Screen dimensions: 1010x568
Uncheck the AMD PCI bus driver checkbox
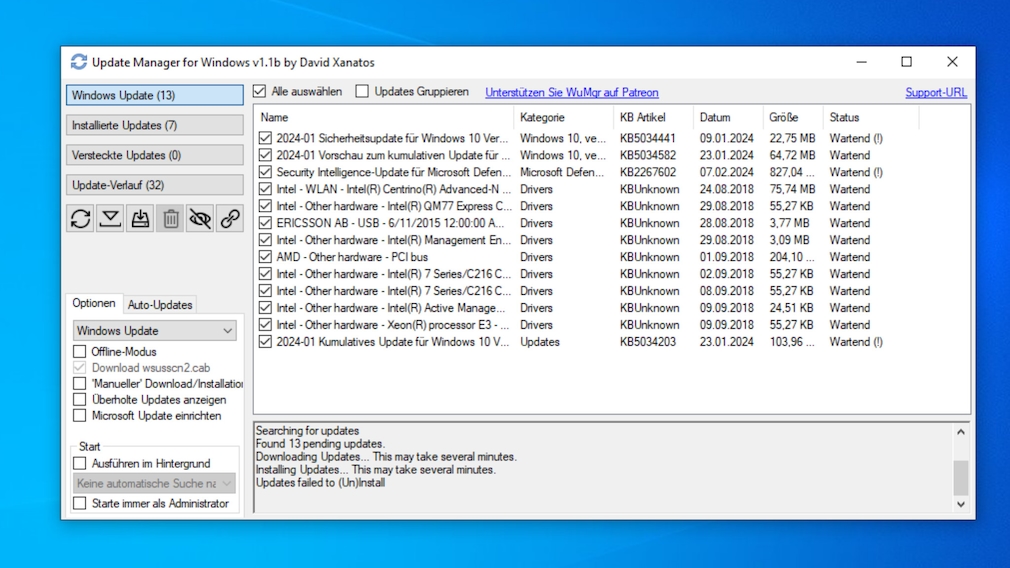coord(265,257)
